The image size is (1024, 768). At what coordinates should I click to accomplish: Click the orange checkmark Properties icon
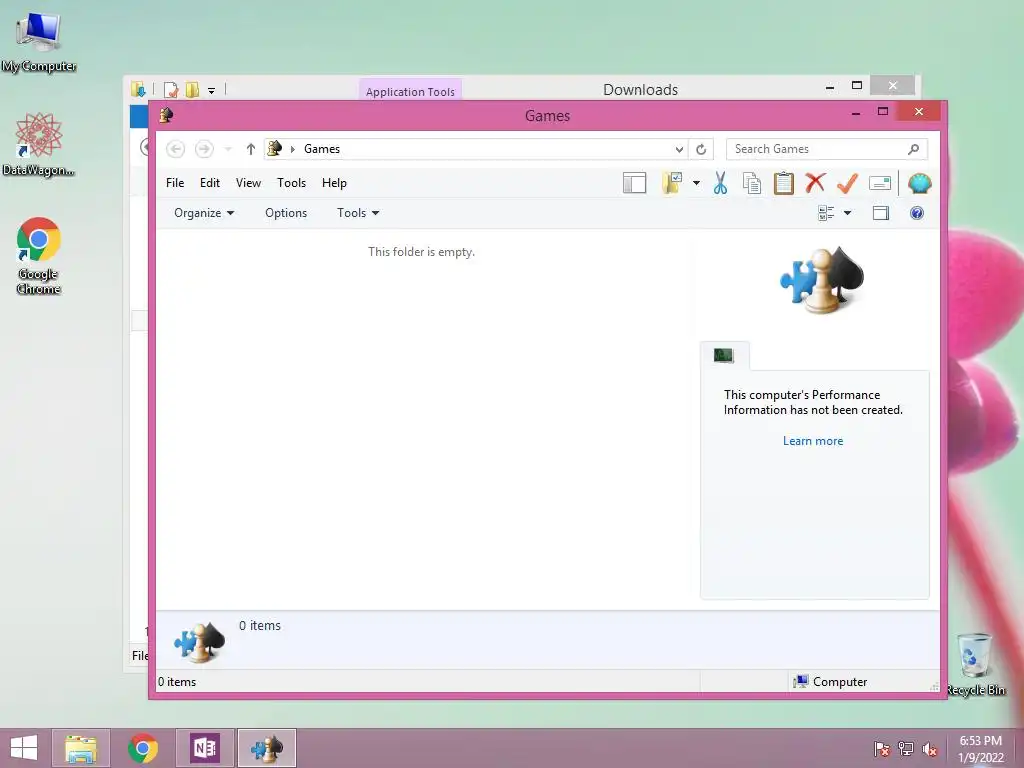coord(847,183)
